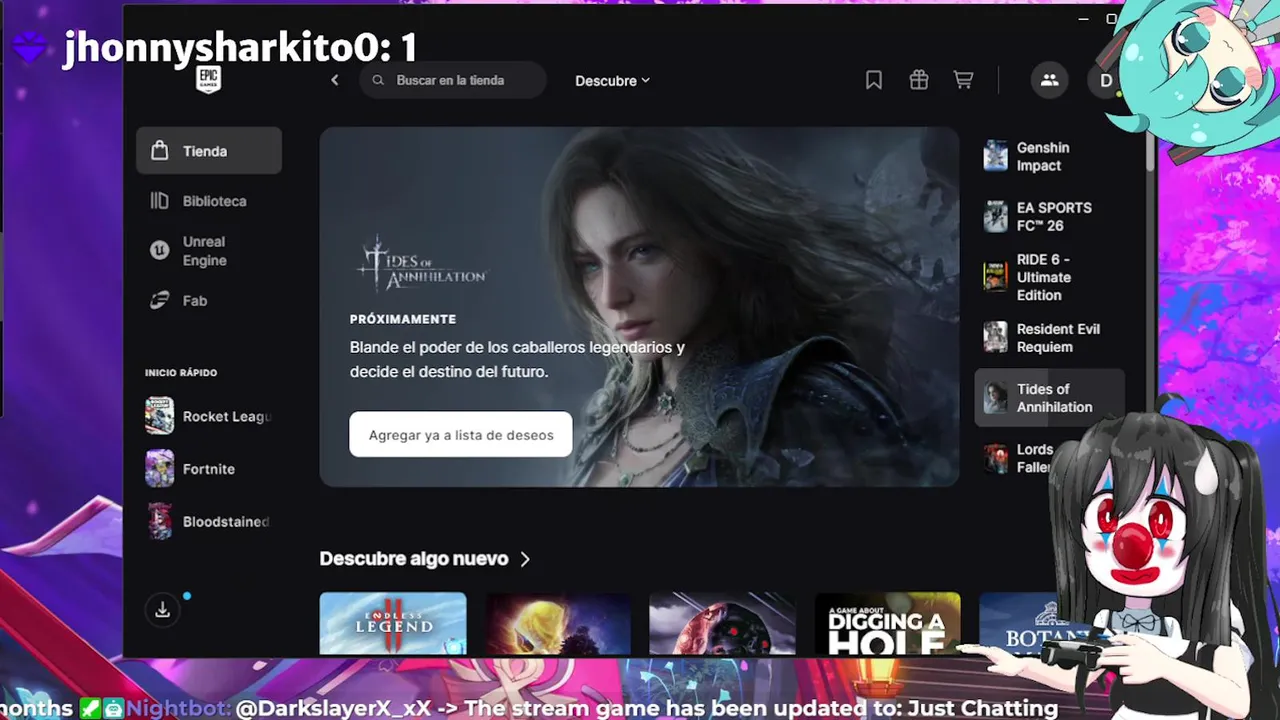1280x720 pixels.
Task: Open the Endless Legend 2 card
Action: 393,623
